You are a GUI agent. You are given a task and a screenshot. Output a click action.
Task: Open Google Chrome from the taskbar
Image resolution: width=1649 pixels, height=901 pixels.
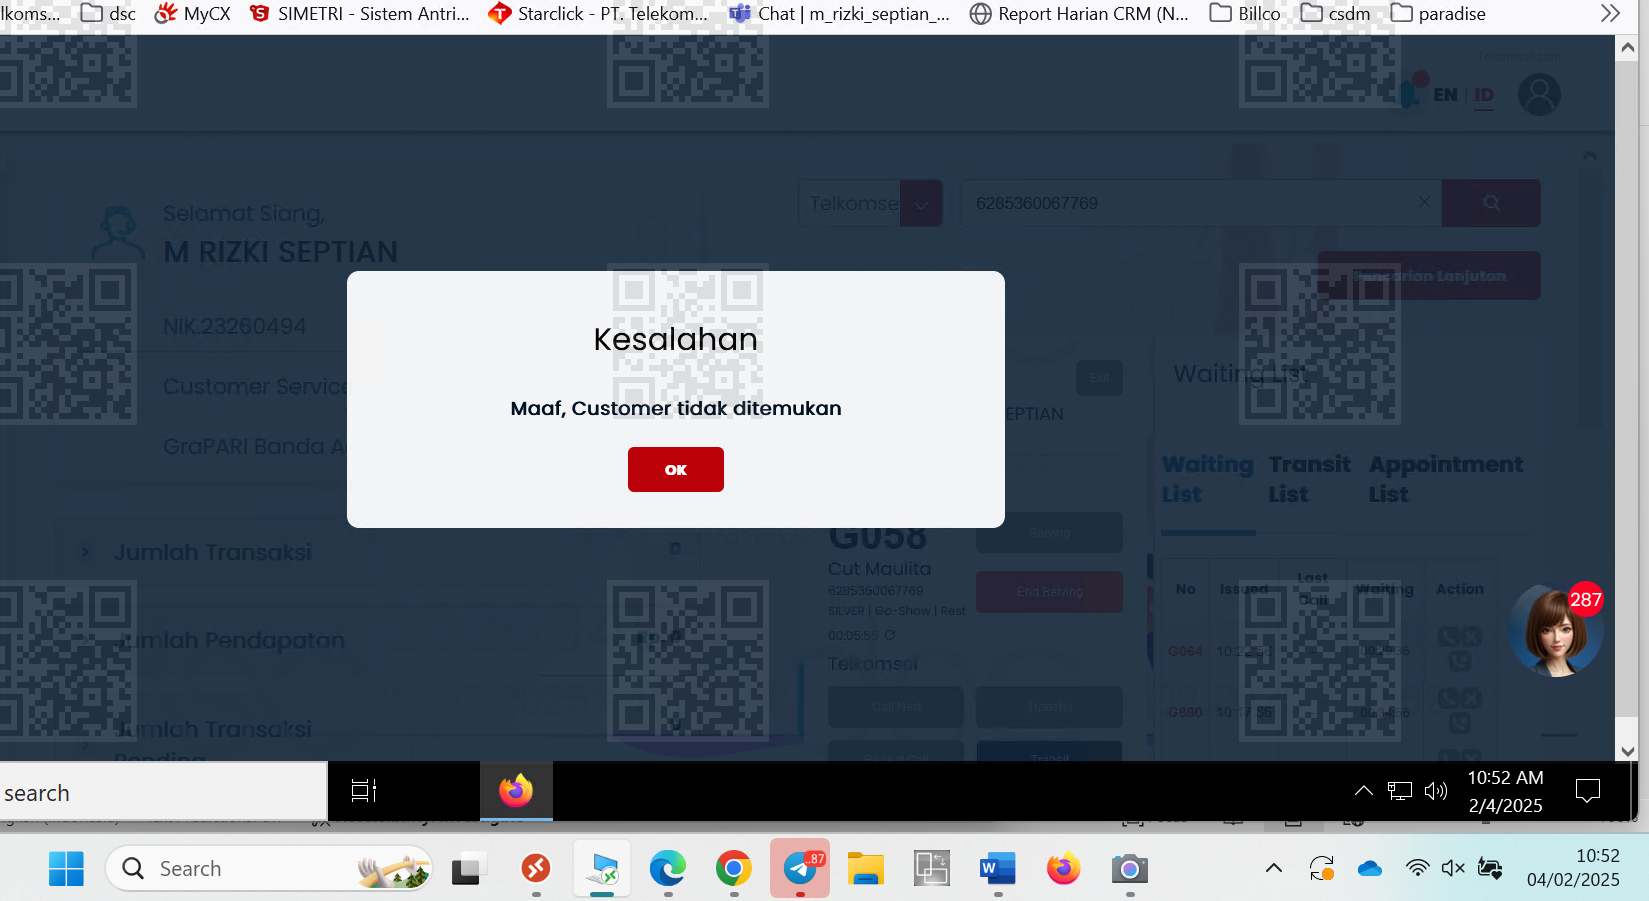[x=734, y=869]
